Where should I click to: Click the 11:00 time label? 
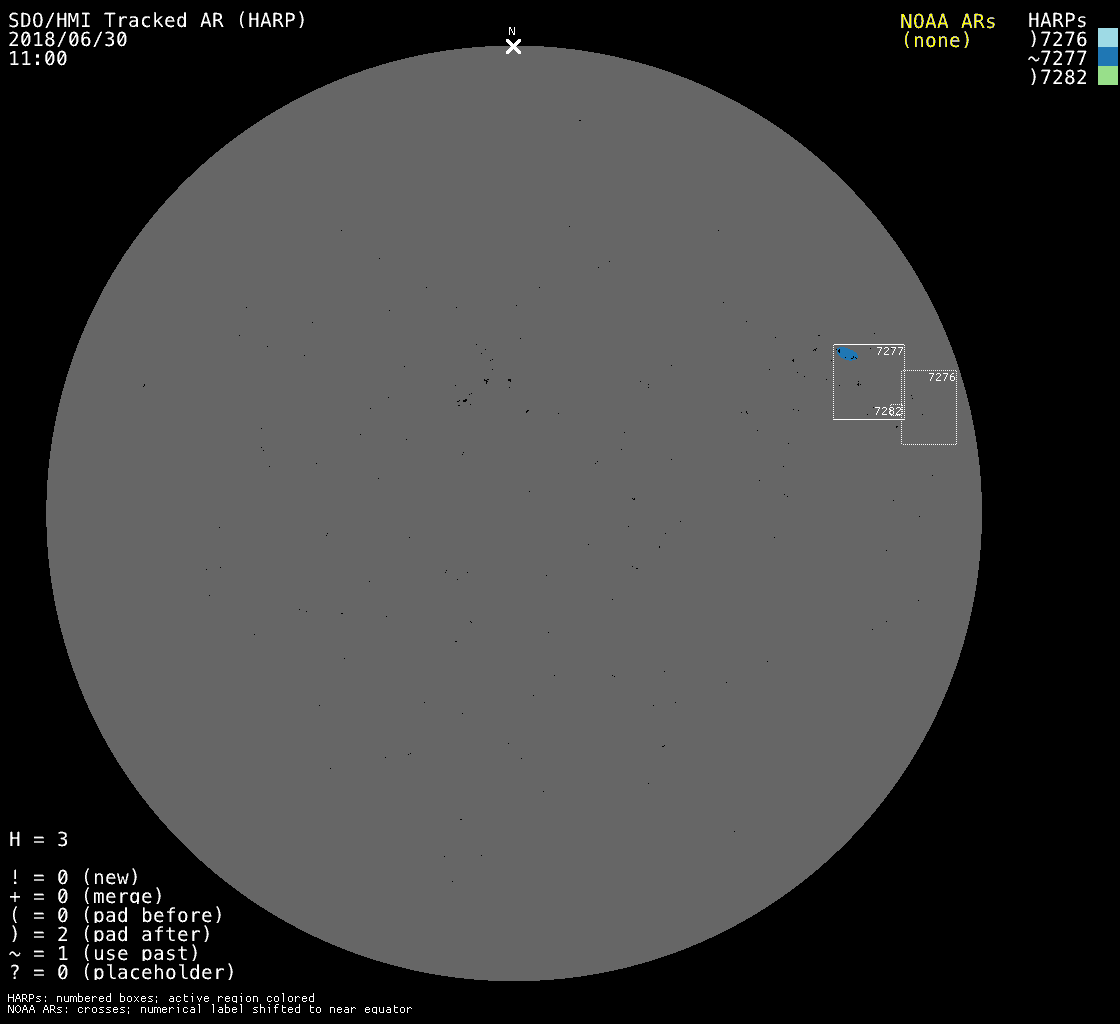tap(38, 59)
